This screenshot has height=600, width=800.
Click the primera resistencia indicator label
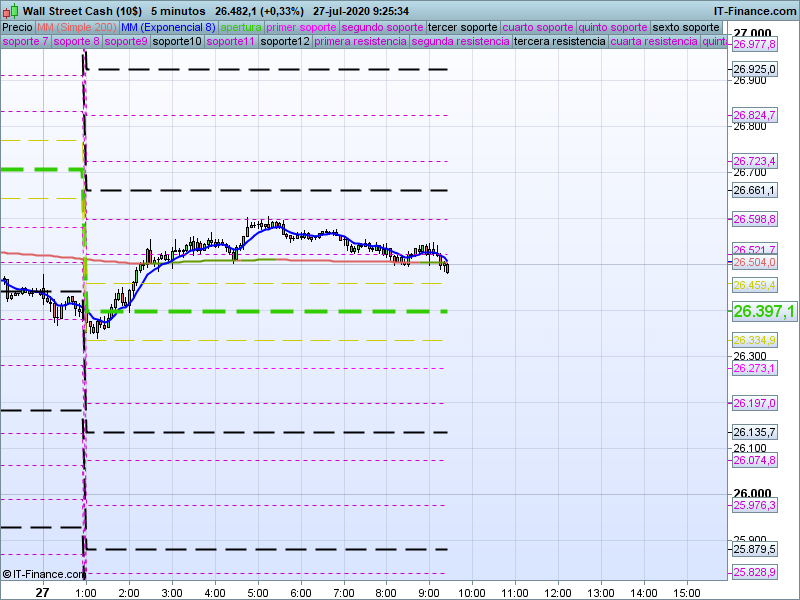[360, 42]
